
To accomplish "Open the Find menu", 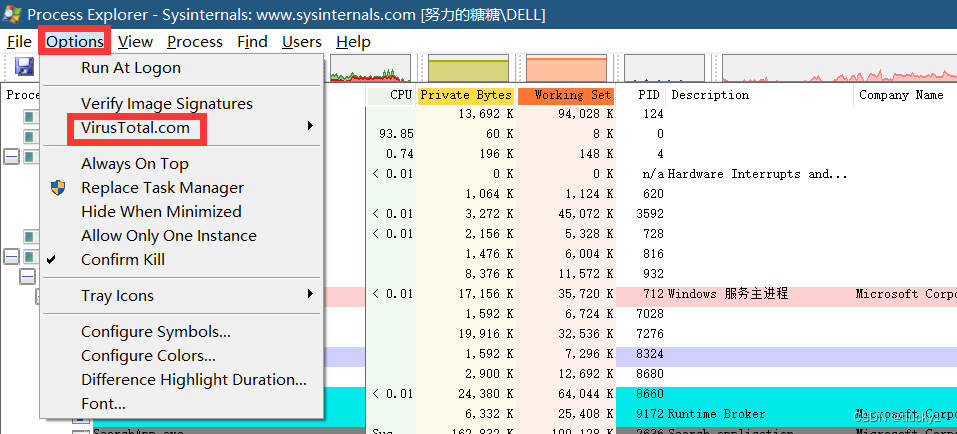I will [x=253, y=42].
